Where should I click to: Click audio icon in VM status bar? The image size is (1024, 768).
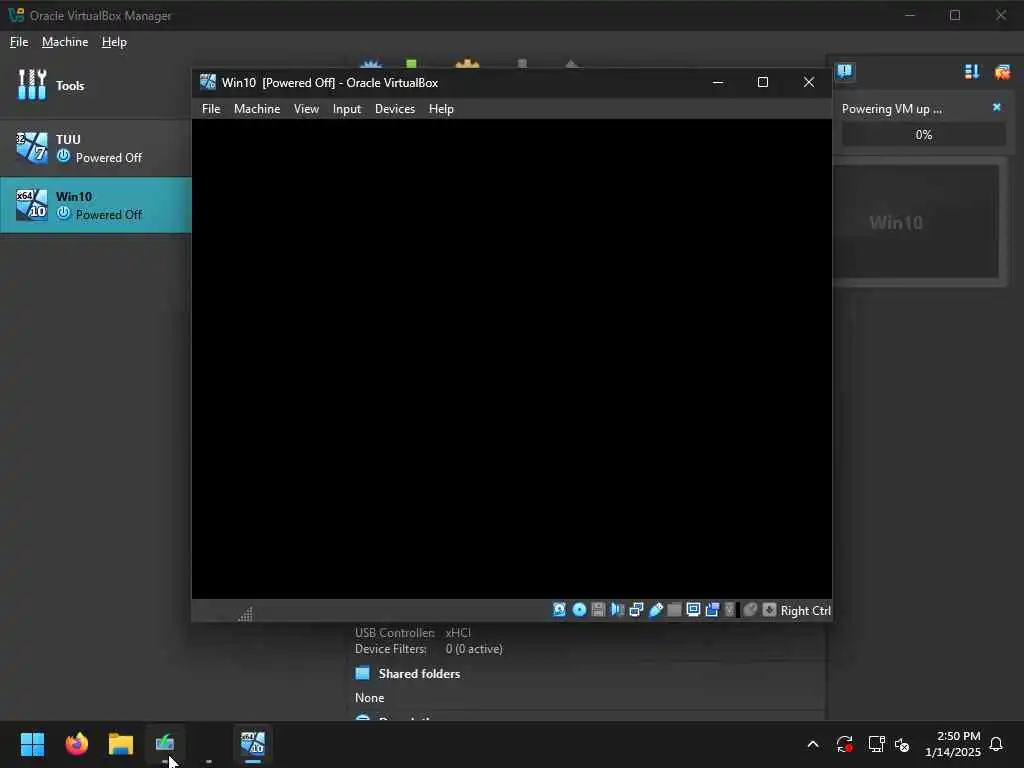pyautogui.click(x=617, y=610)
